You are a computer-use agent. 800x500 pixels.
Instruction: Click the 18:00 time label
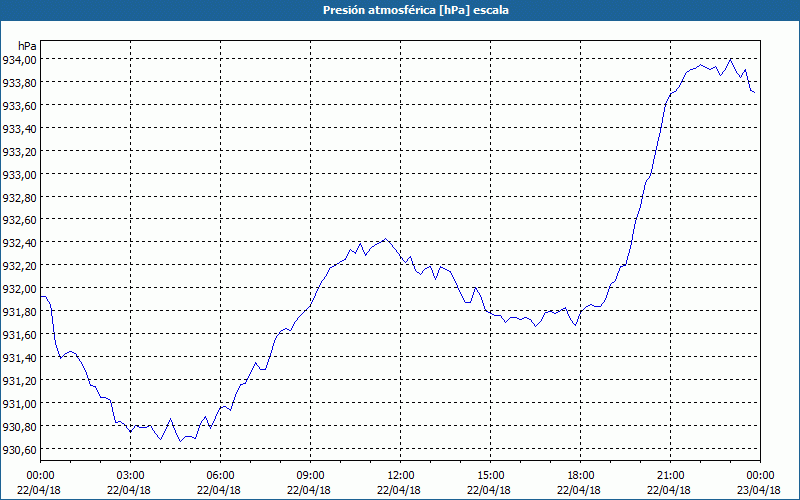[x=581, y=476]
